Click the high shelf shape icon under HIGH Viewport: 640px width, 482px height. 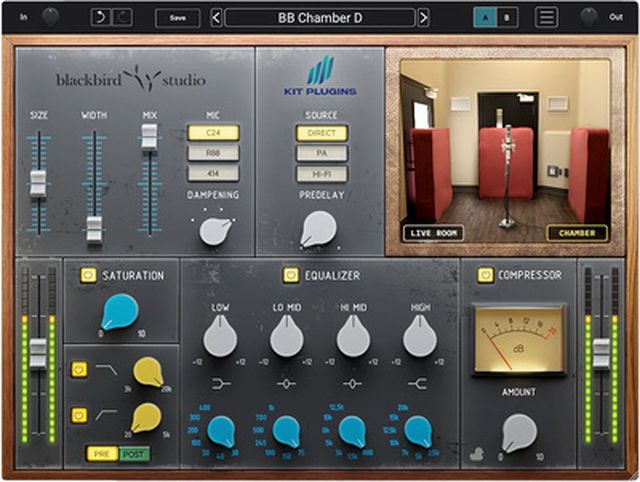click(418, 384)
